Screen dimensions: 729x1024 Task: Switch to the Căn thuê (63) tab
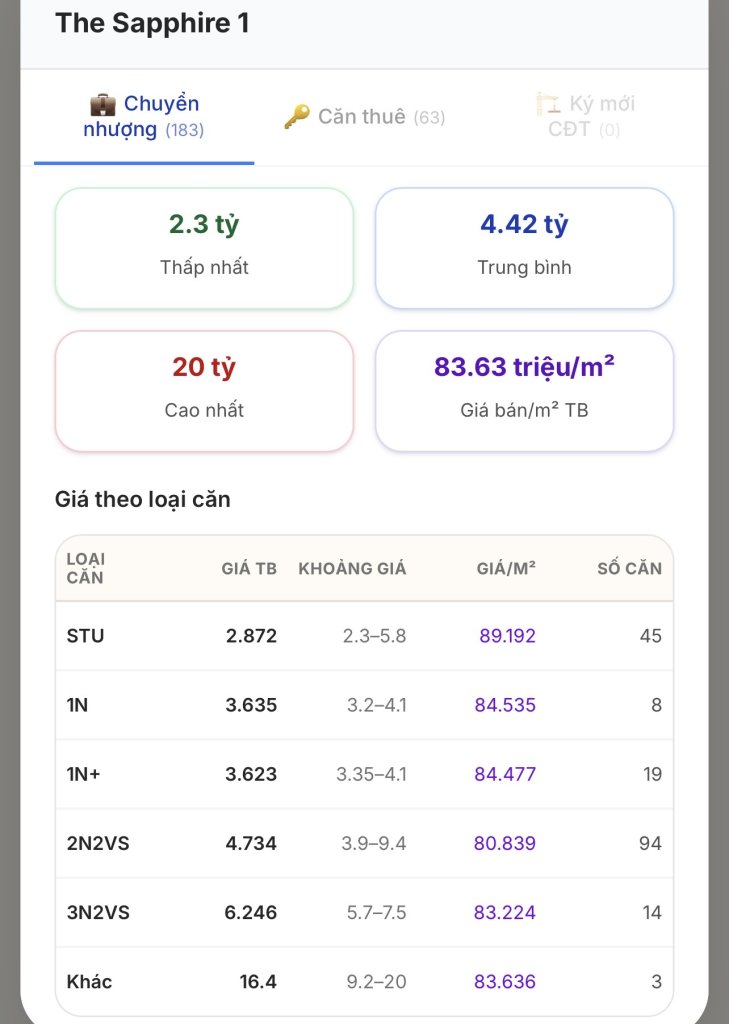click(364, 117)
